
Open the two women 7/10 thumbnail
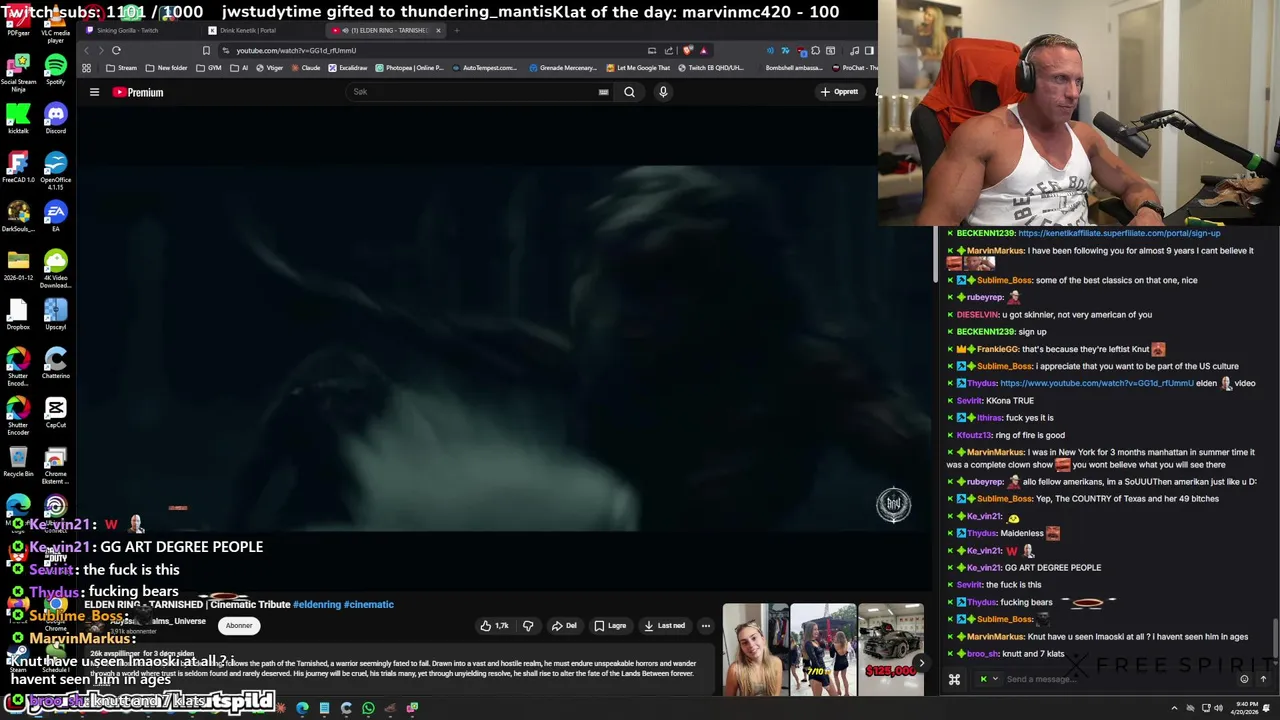(x=823, y=649)
